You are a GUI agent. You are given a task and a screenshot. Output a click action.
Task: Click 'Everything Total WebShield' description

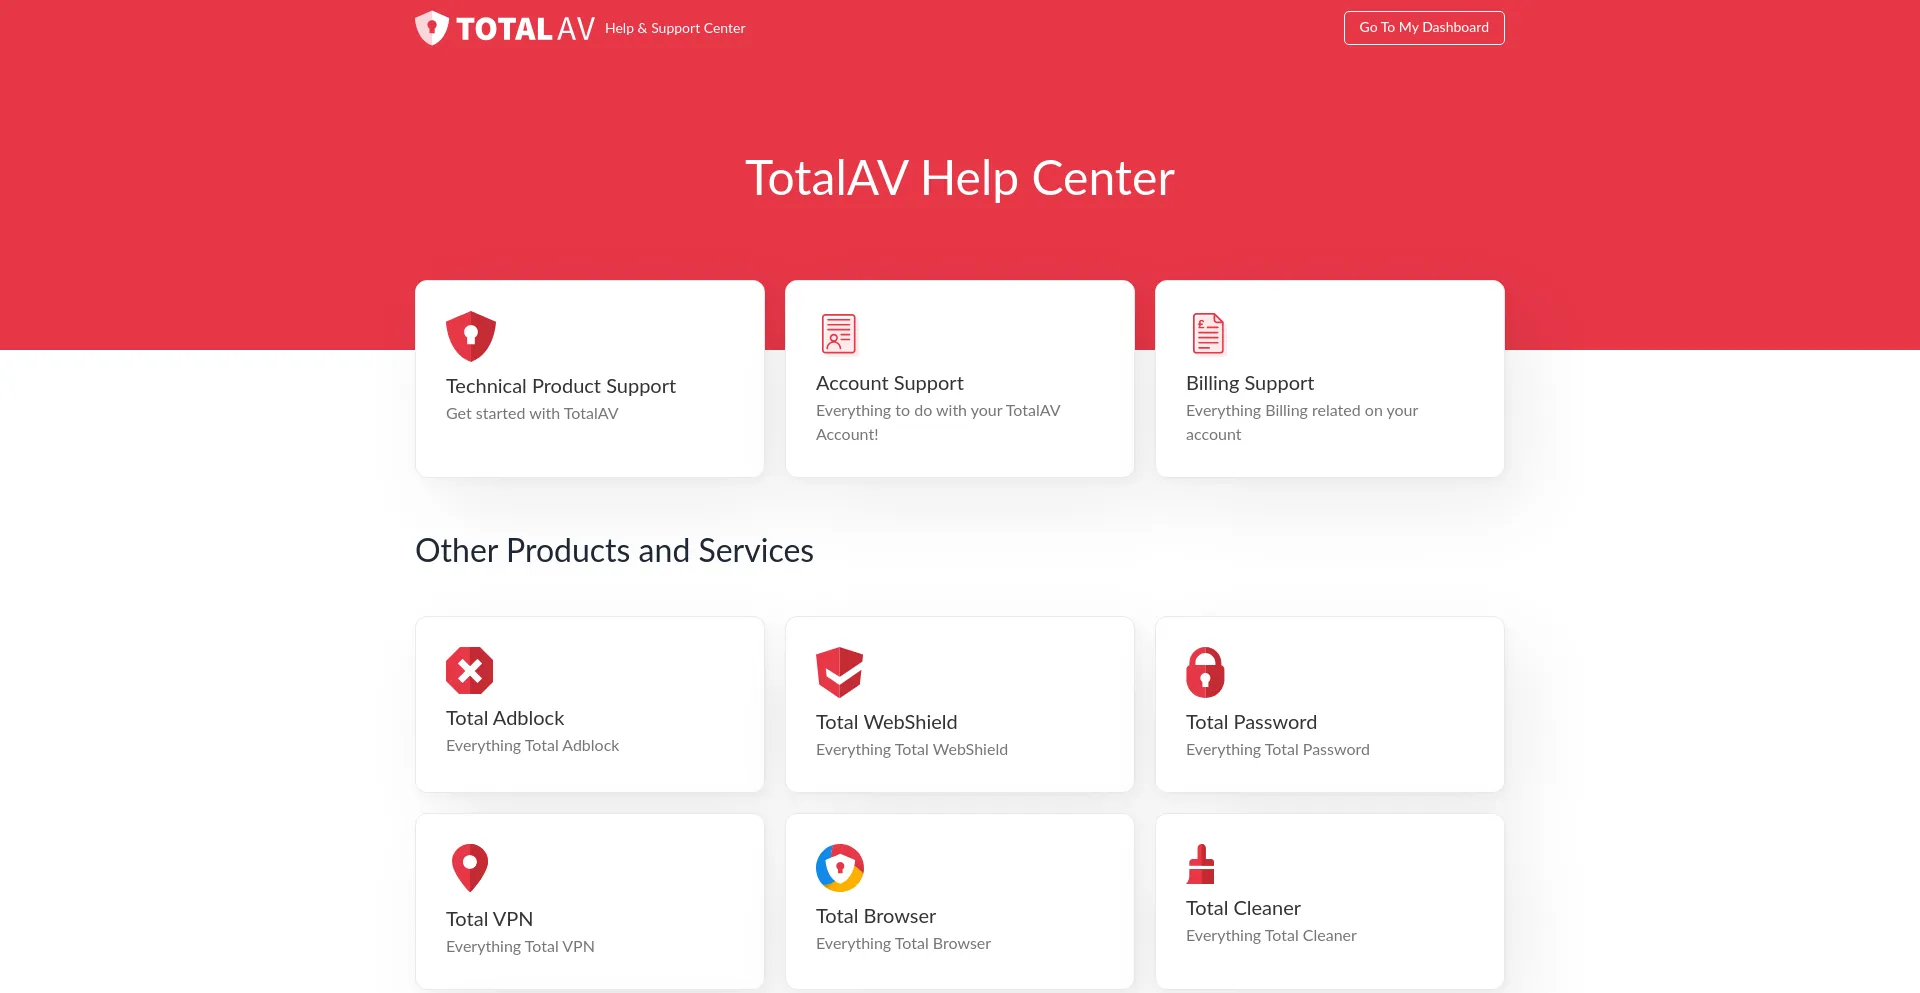click(912, 749)
